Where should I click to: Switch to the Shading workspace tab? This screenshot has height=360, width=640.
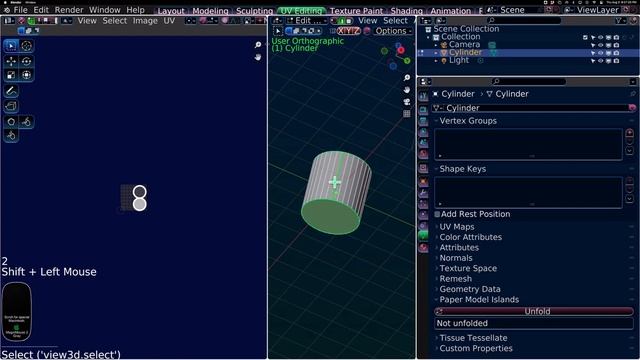tap(407, 11)
